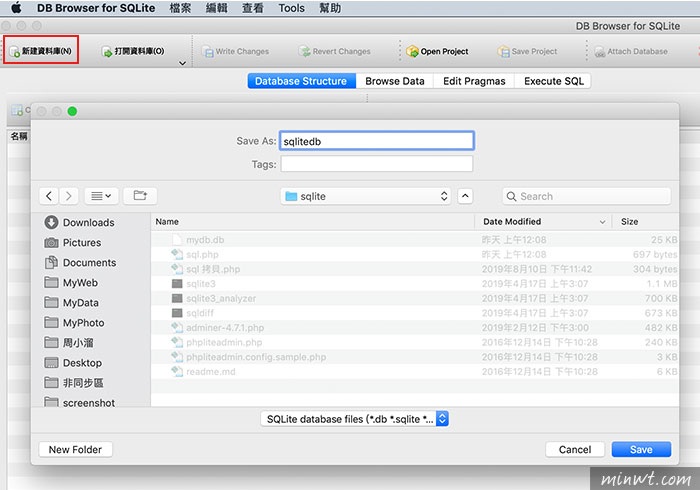
Task: Click the phpliteadmin.php file row
Action: coord(415,342)
